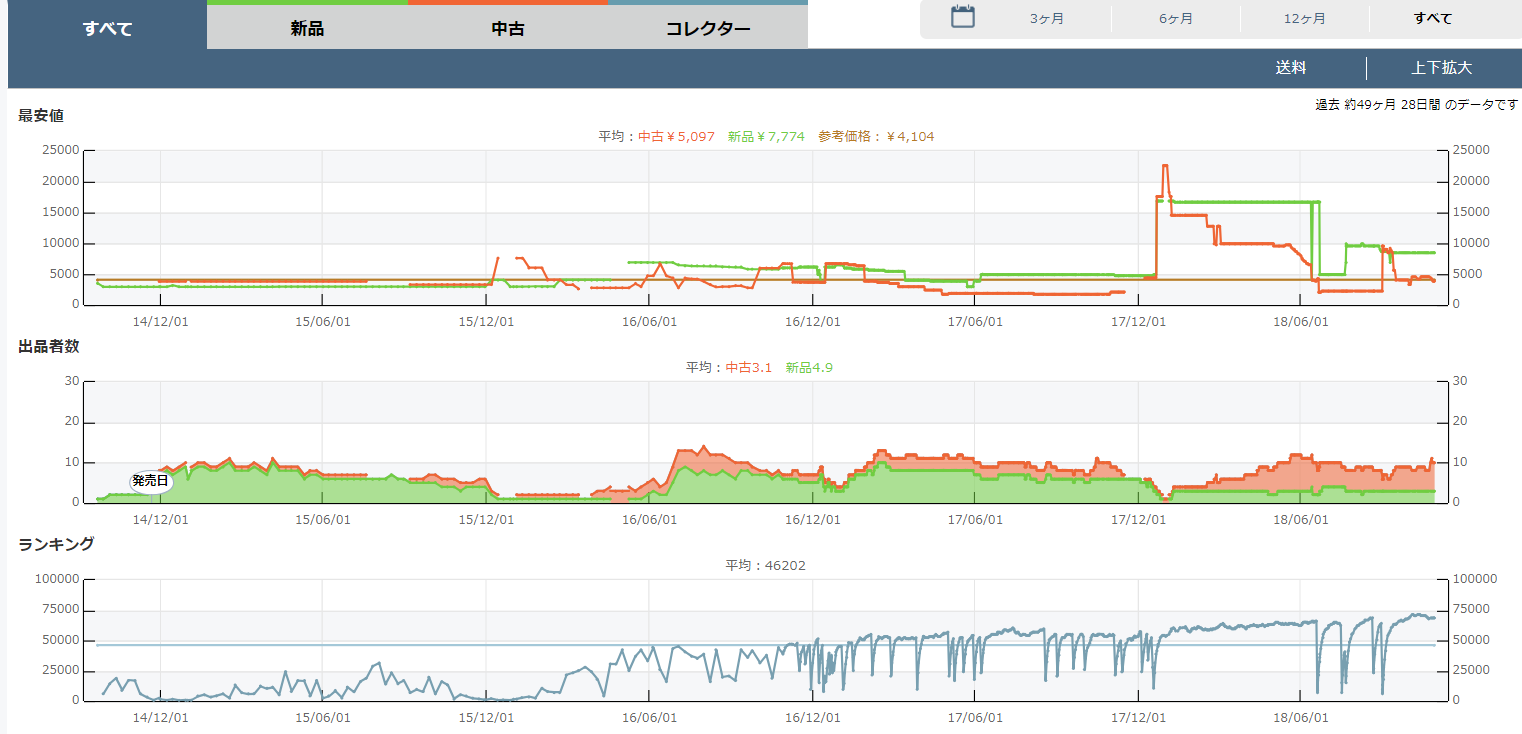Image resolution: width=1522 pixels, height=734 pixels.
Task: Click 中古 ¥5,097 average in price legend
Action: point(676,137)
